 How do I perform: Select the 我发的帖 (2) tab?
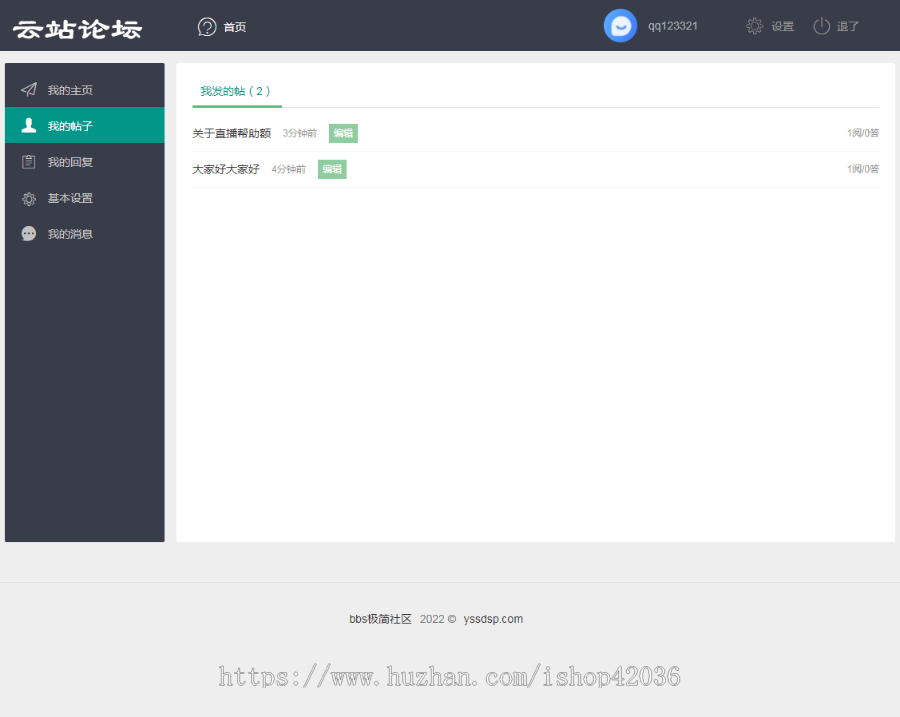(x=236, y=91)
